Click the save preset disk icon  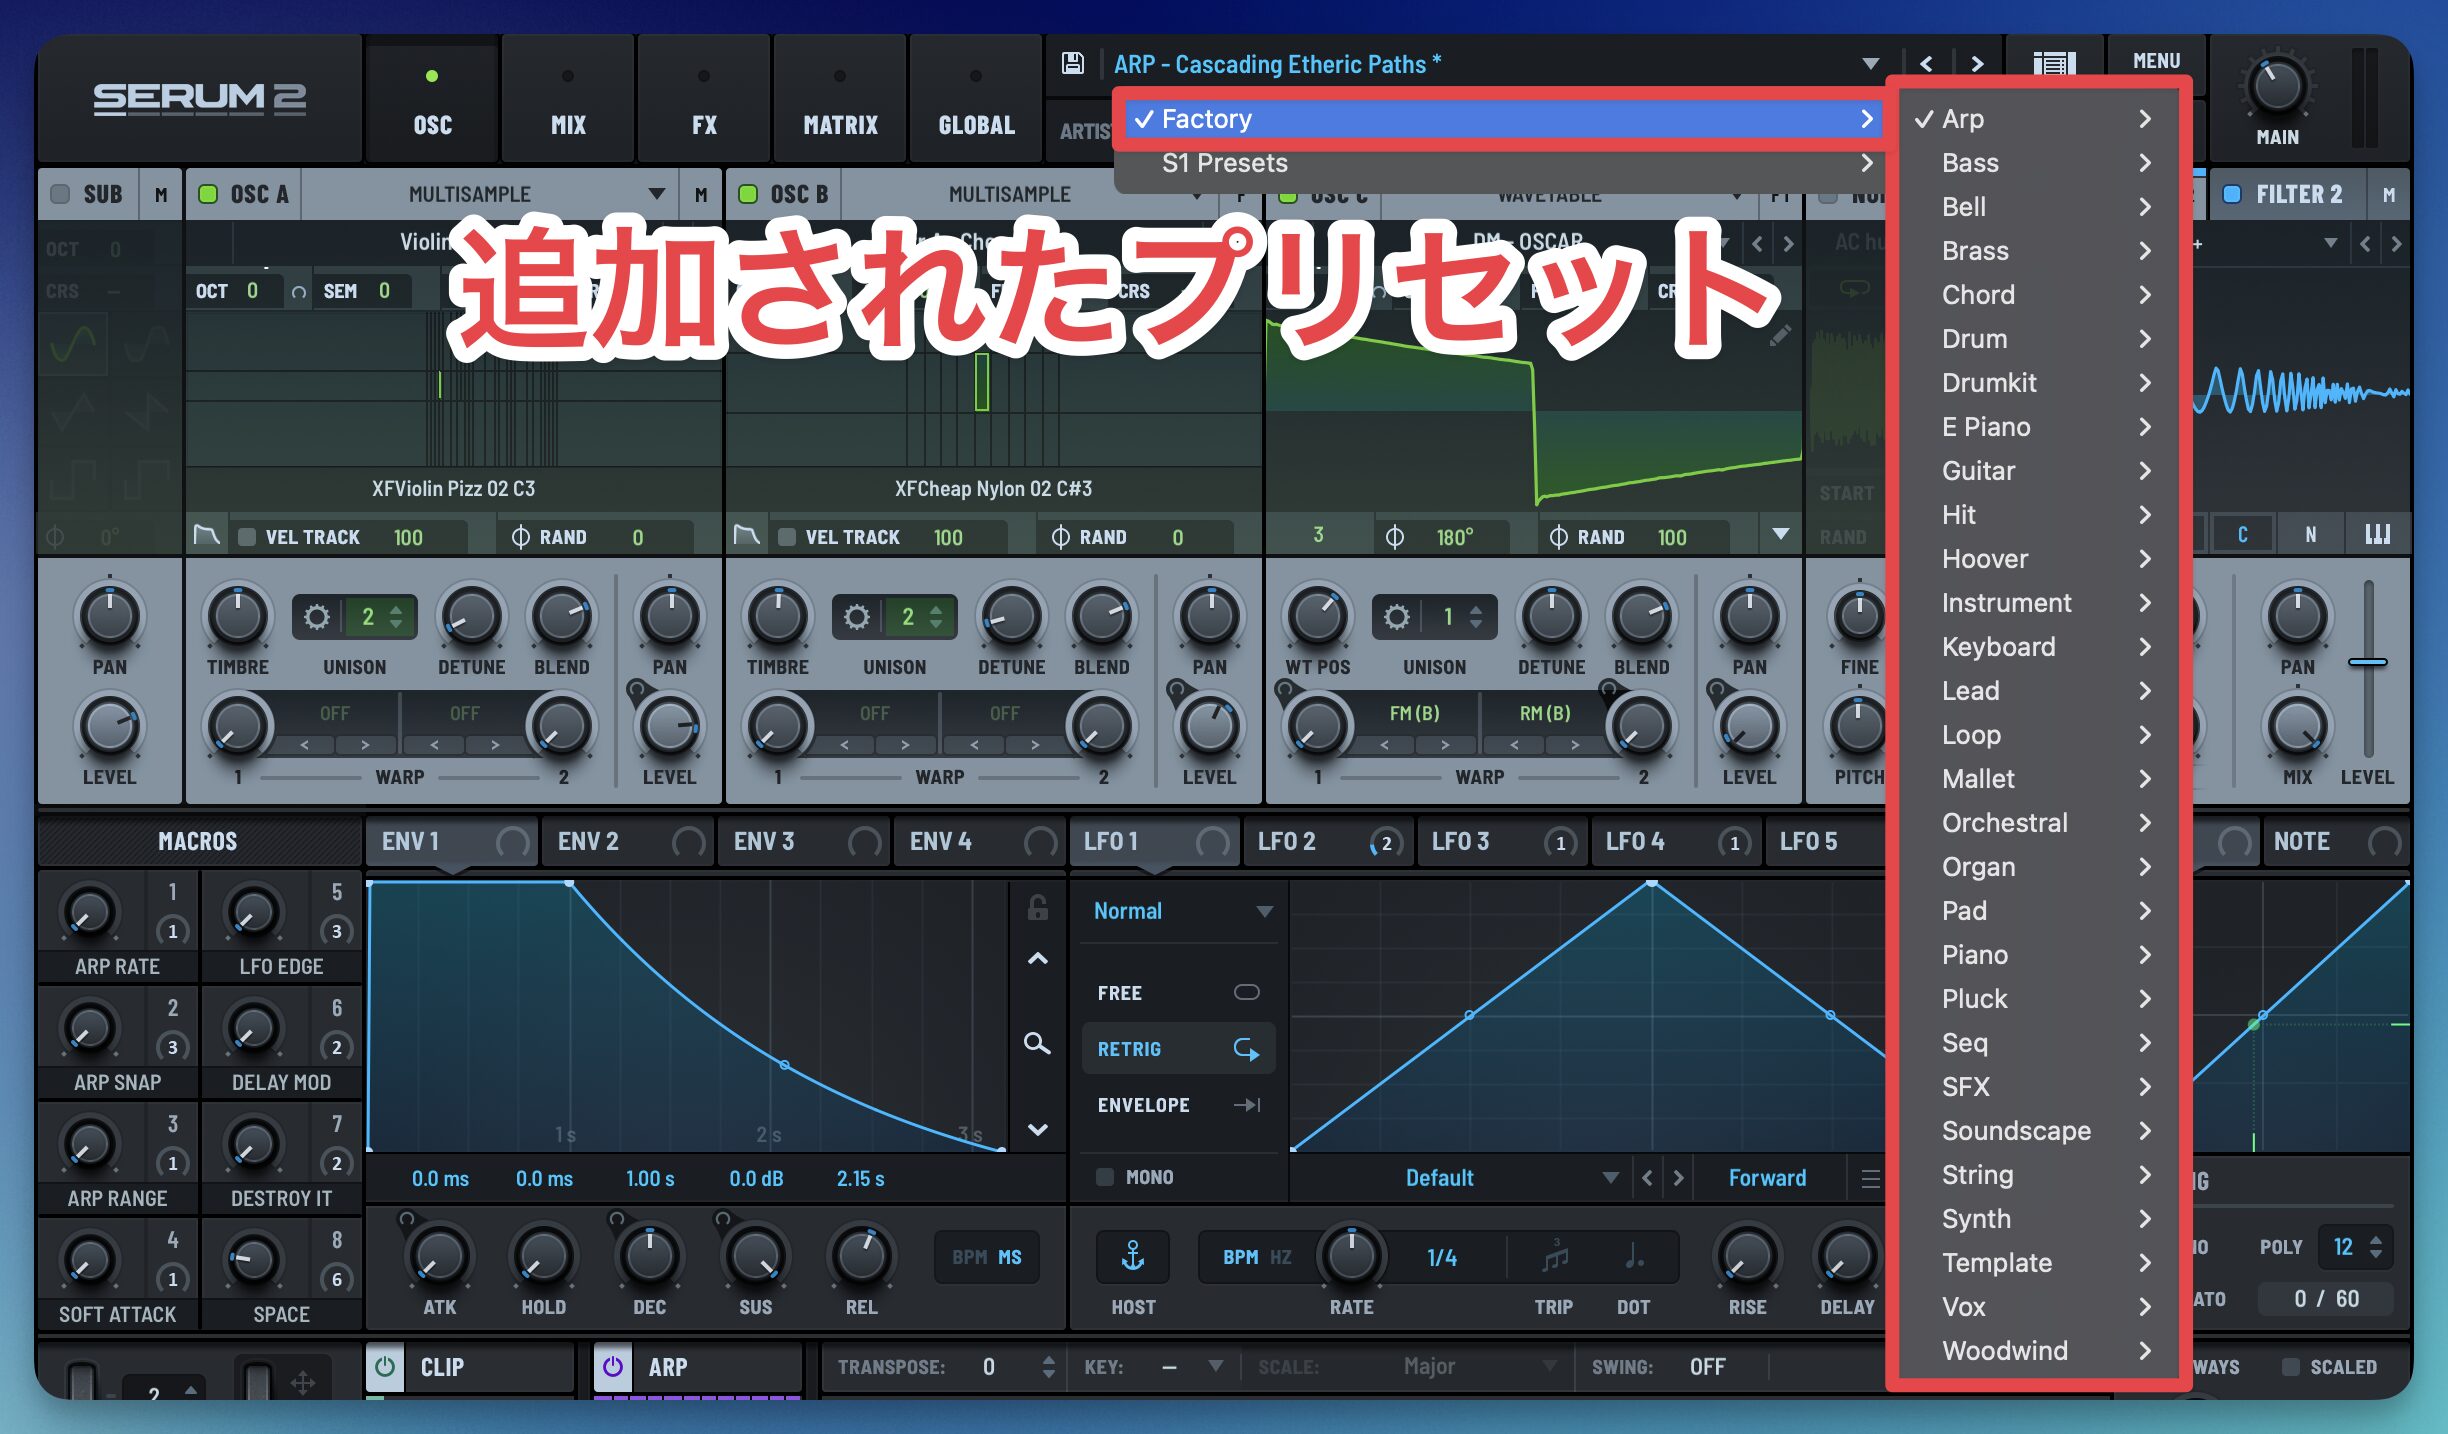pyautogui.click(x=1073, y=63)
